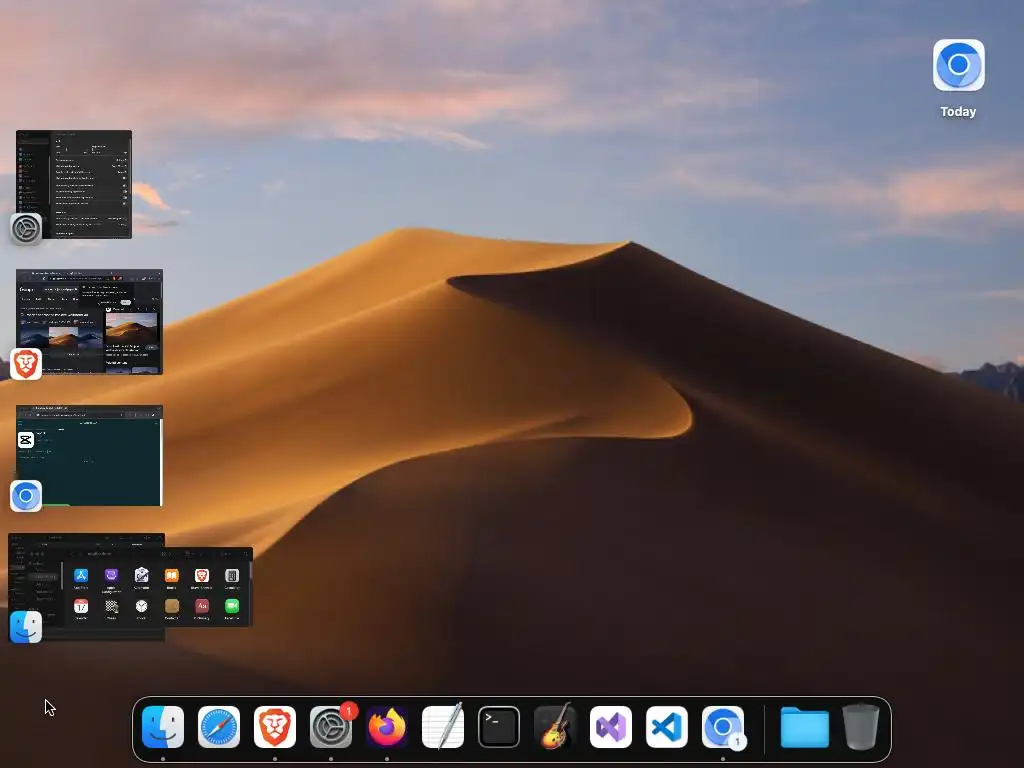1024x768 pixels.
Task: Launch Firefox from the dock
Action: click(387, 726)
